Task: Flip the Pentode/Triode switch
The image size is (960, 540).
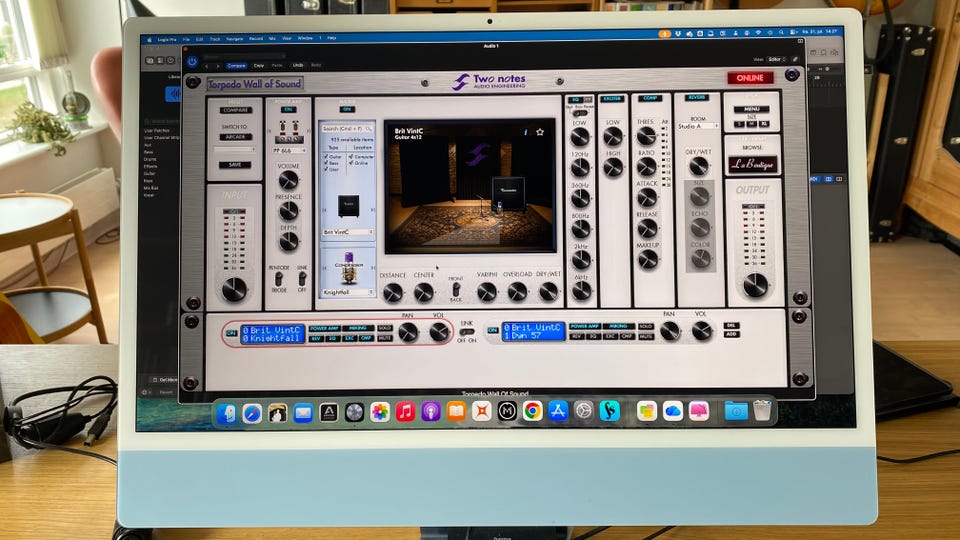Action: [x=279, y=279]
